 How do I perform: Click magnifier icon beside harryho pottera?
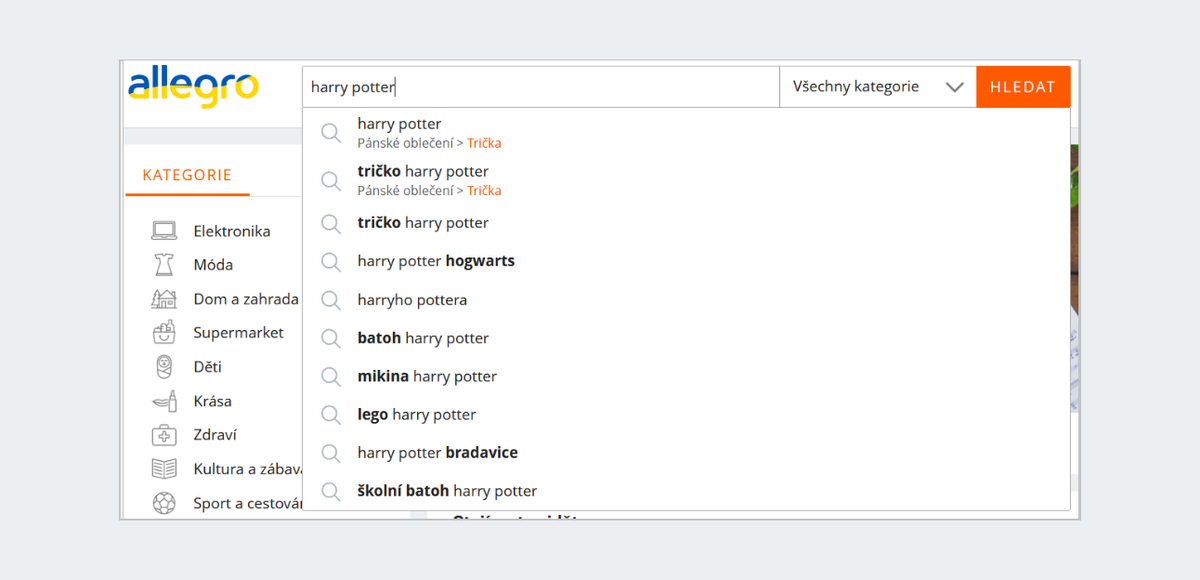tap(331, 300)
